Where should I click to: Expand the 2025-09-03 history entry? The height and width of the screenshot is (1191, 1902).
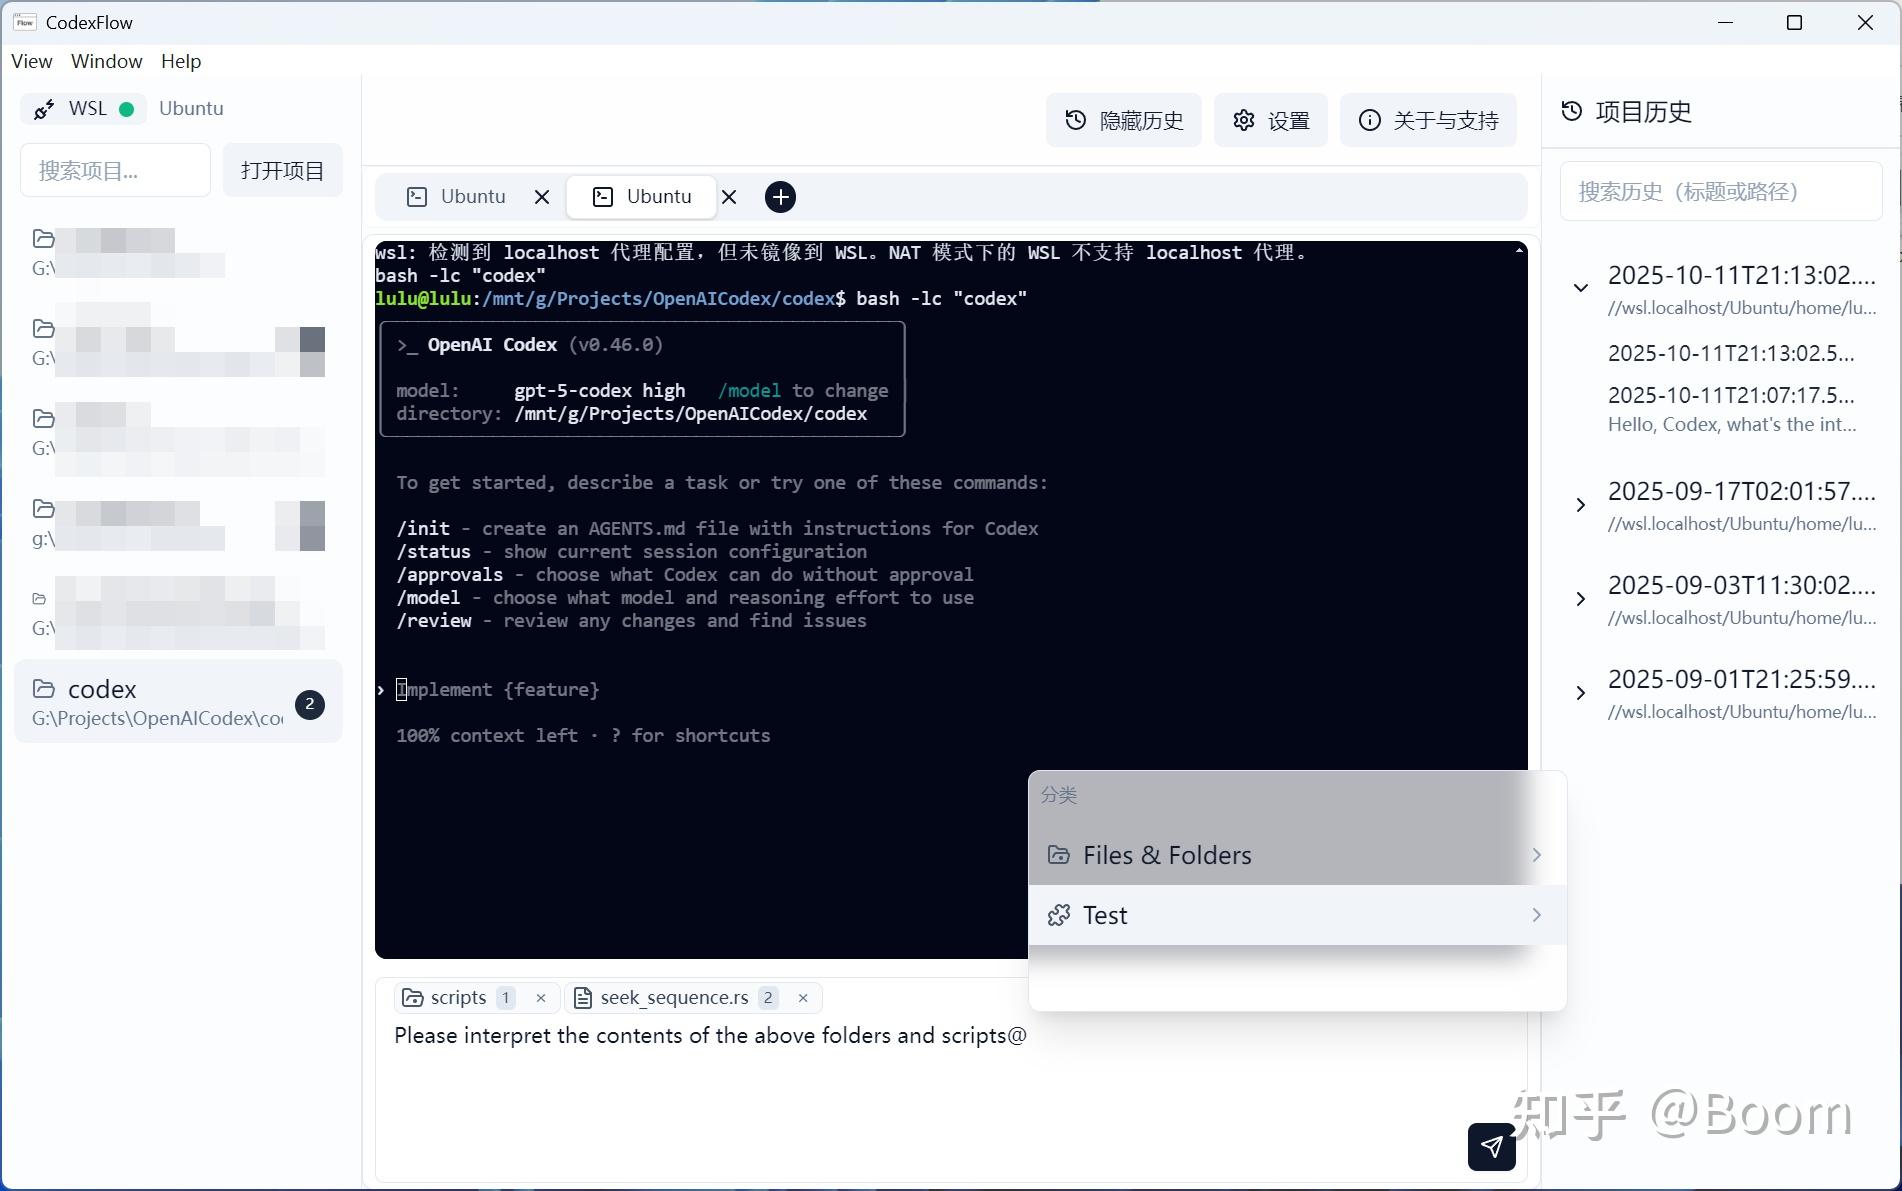pyautogui.click(x=1581, y=598)
